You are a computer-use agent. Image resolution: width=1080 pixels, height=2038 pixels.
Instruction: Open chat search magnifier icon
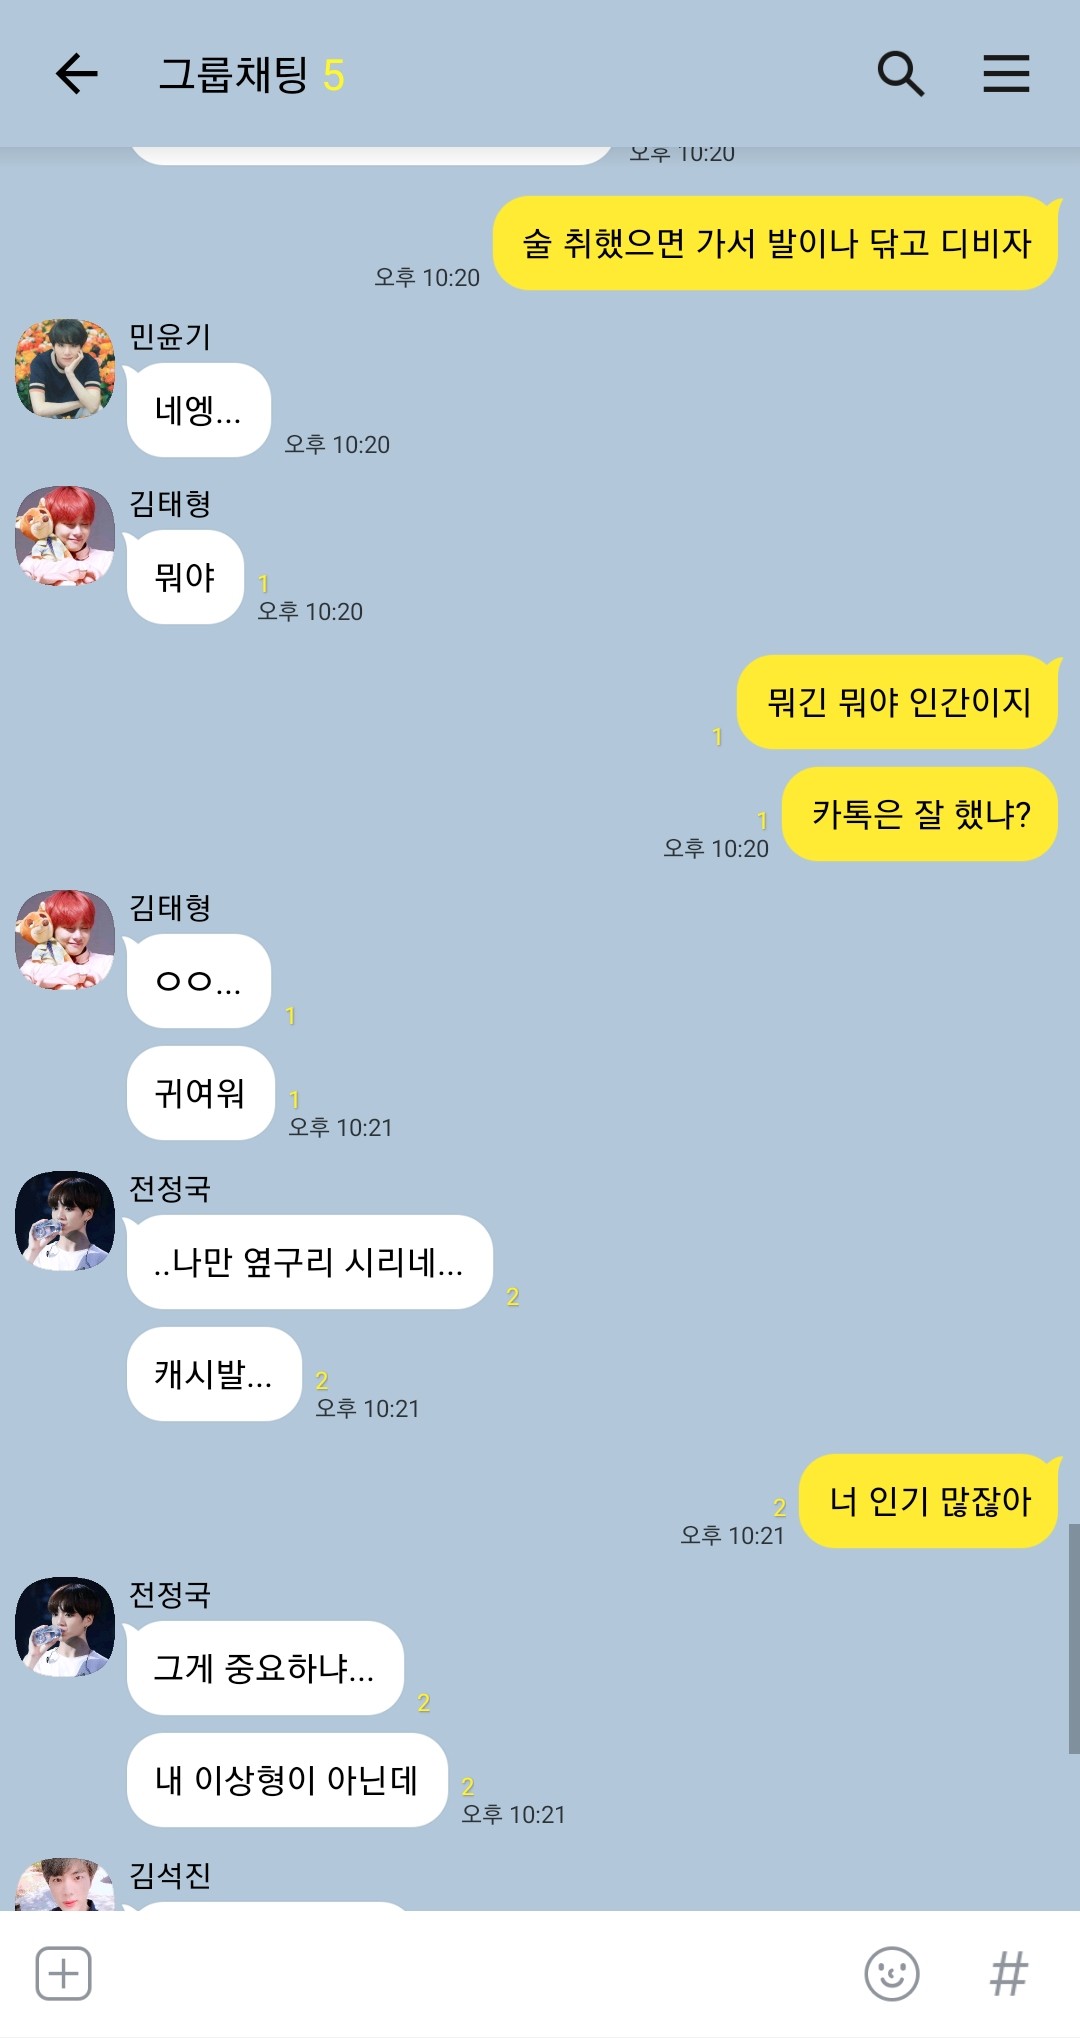900,74
